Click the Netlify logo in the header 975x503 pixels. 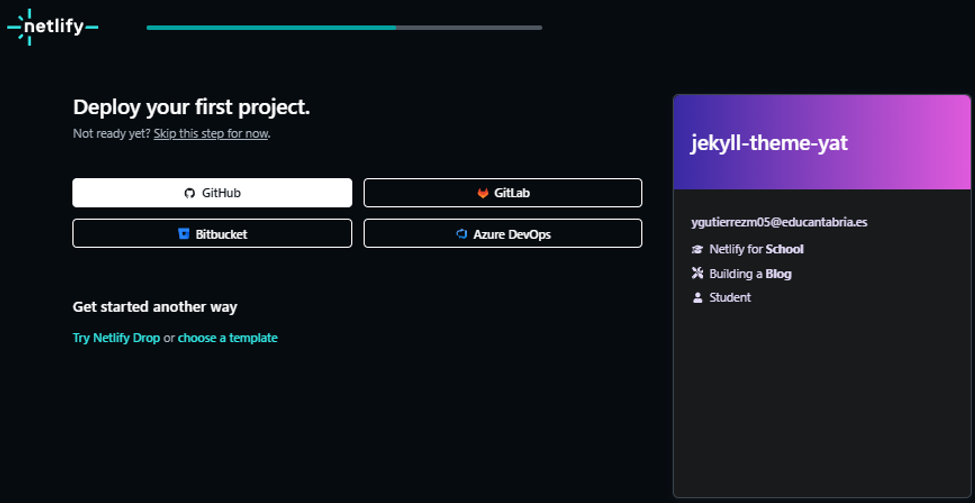52,28
